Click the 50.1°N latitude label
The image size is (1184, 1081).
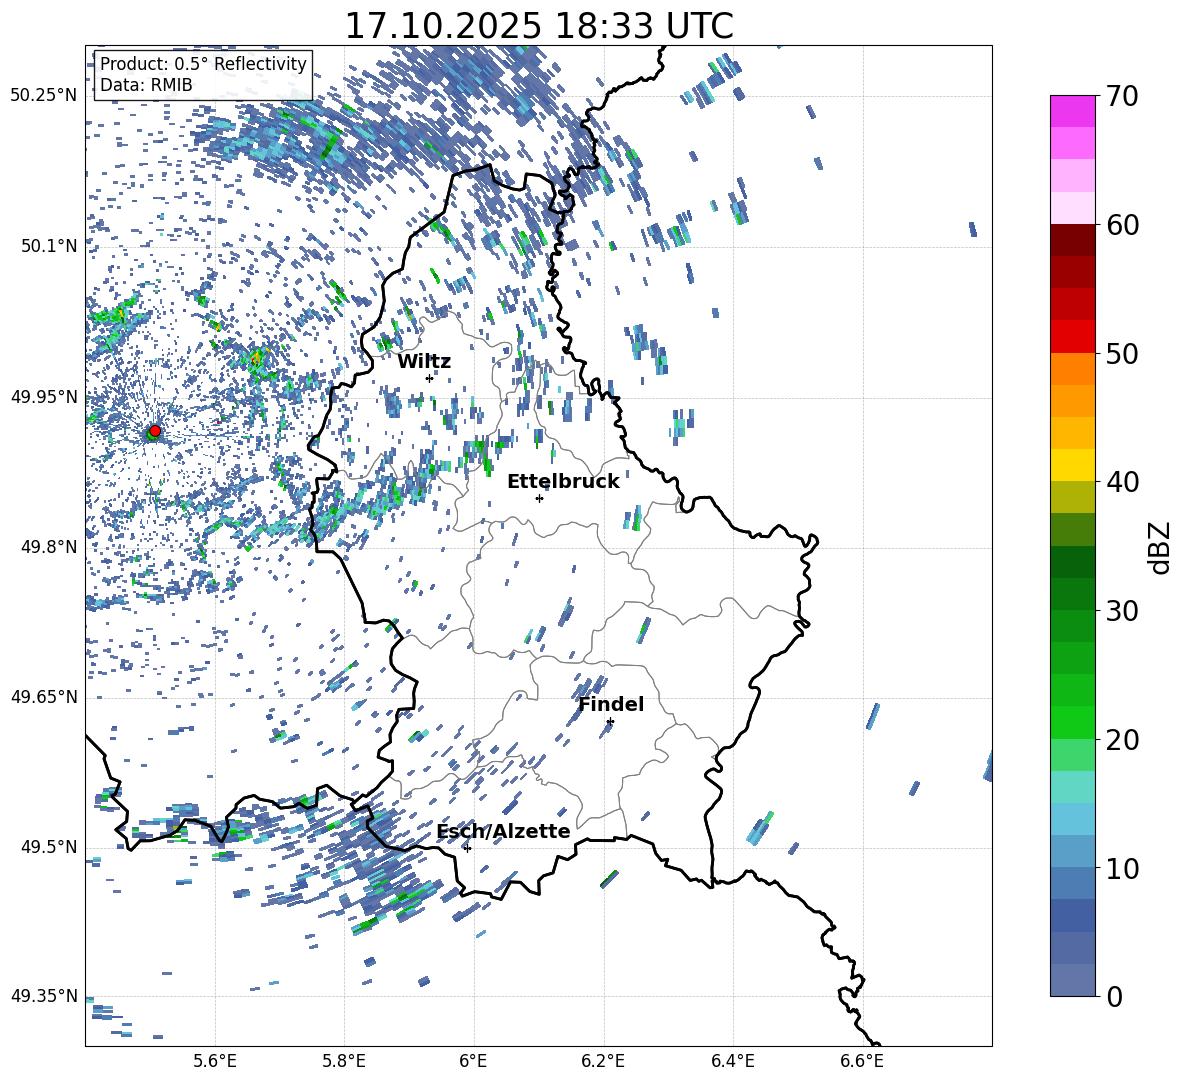(49, 246)
